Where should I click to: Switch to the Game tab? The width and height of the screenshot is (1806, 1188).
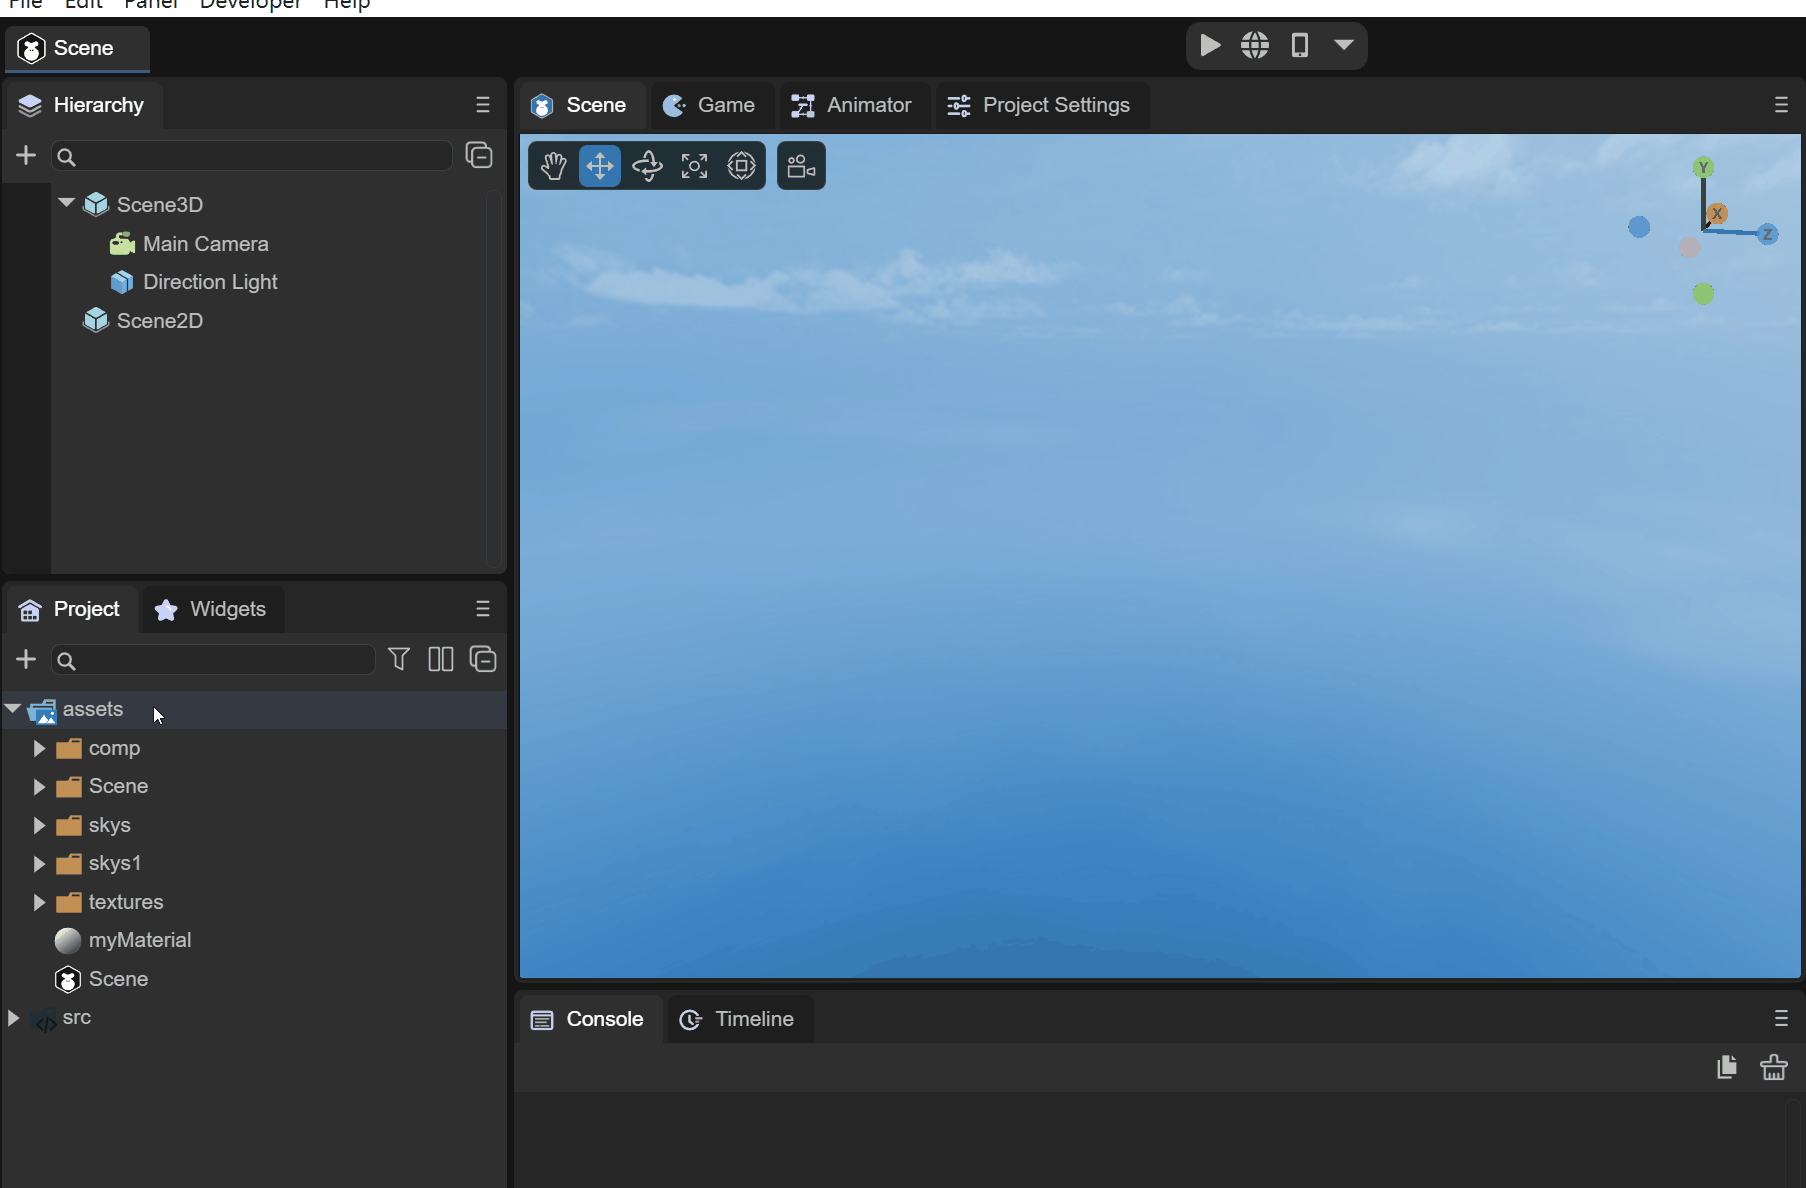[710, 105]
